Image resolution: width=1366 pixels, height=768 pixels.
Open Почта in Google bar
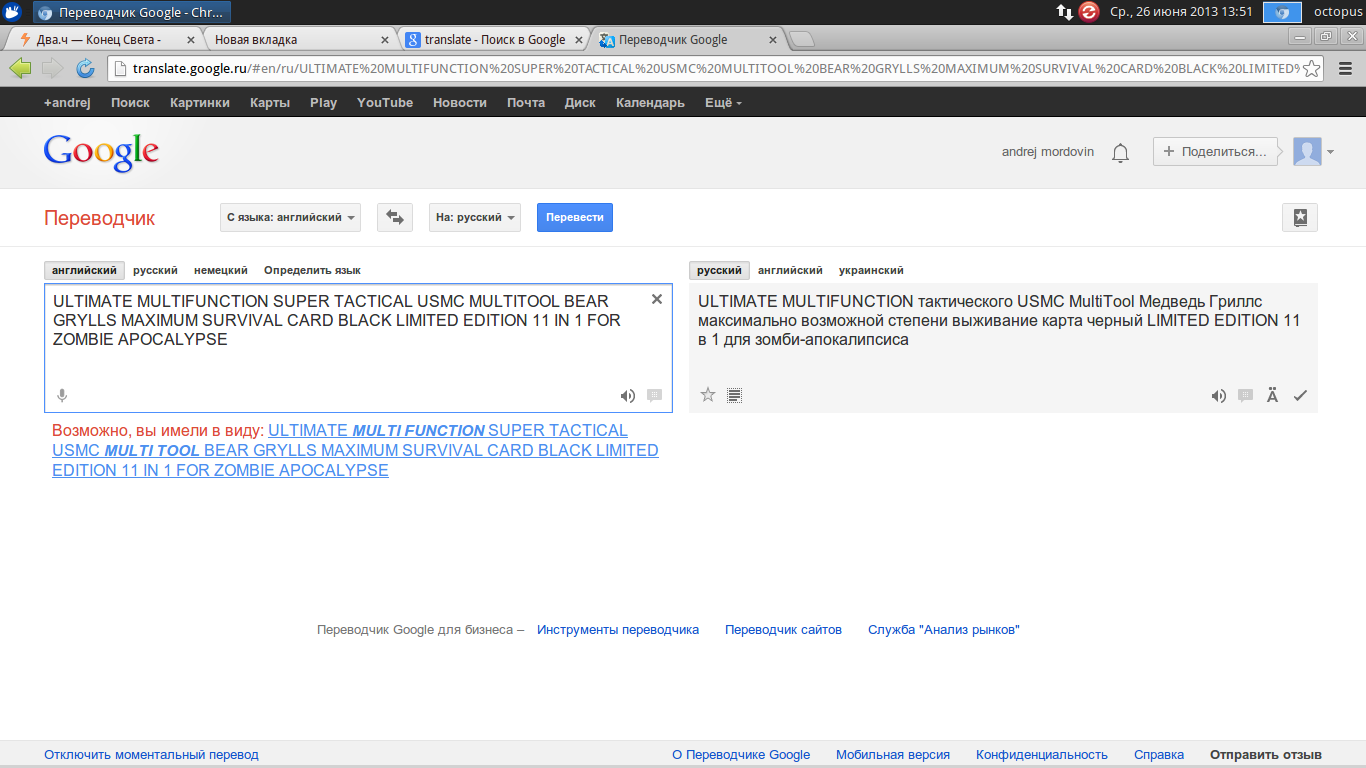pyautogui.click(x=526, y=103)
